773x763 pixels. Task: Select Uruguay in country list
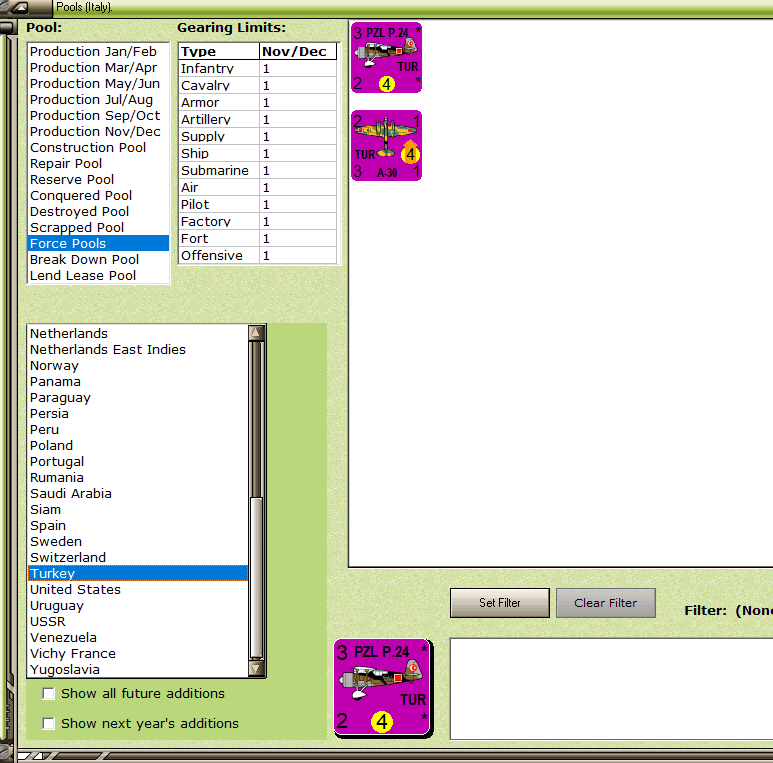point(138,606)
